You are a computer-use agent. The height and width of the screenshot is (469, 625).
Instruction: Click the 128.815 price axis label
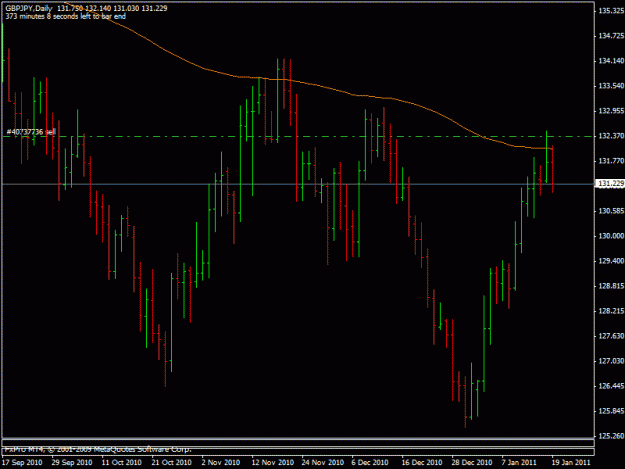[611, 286]
